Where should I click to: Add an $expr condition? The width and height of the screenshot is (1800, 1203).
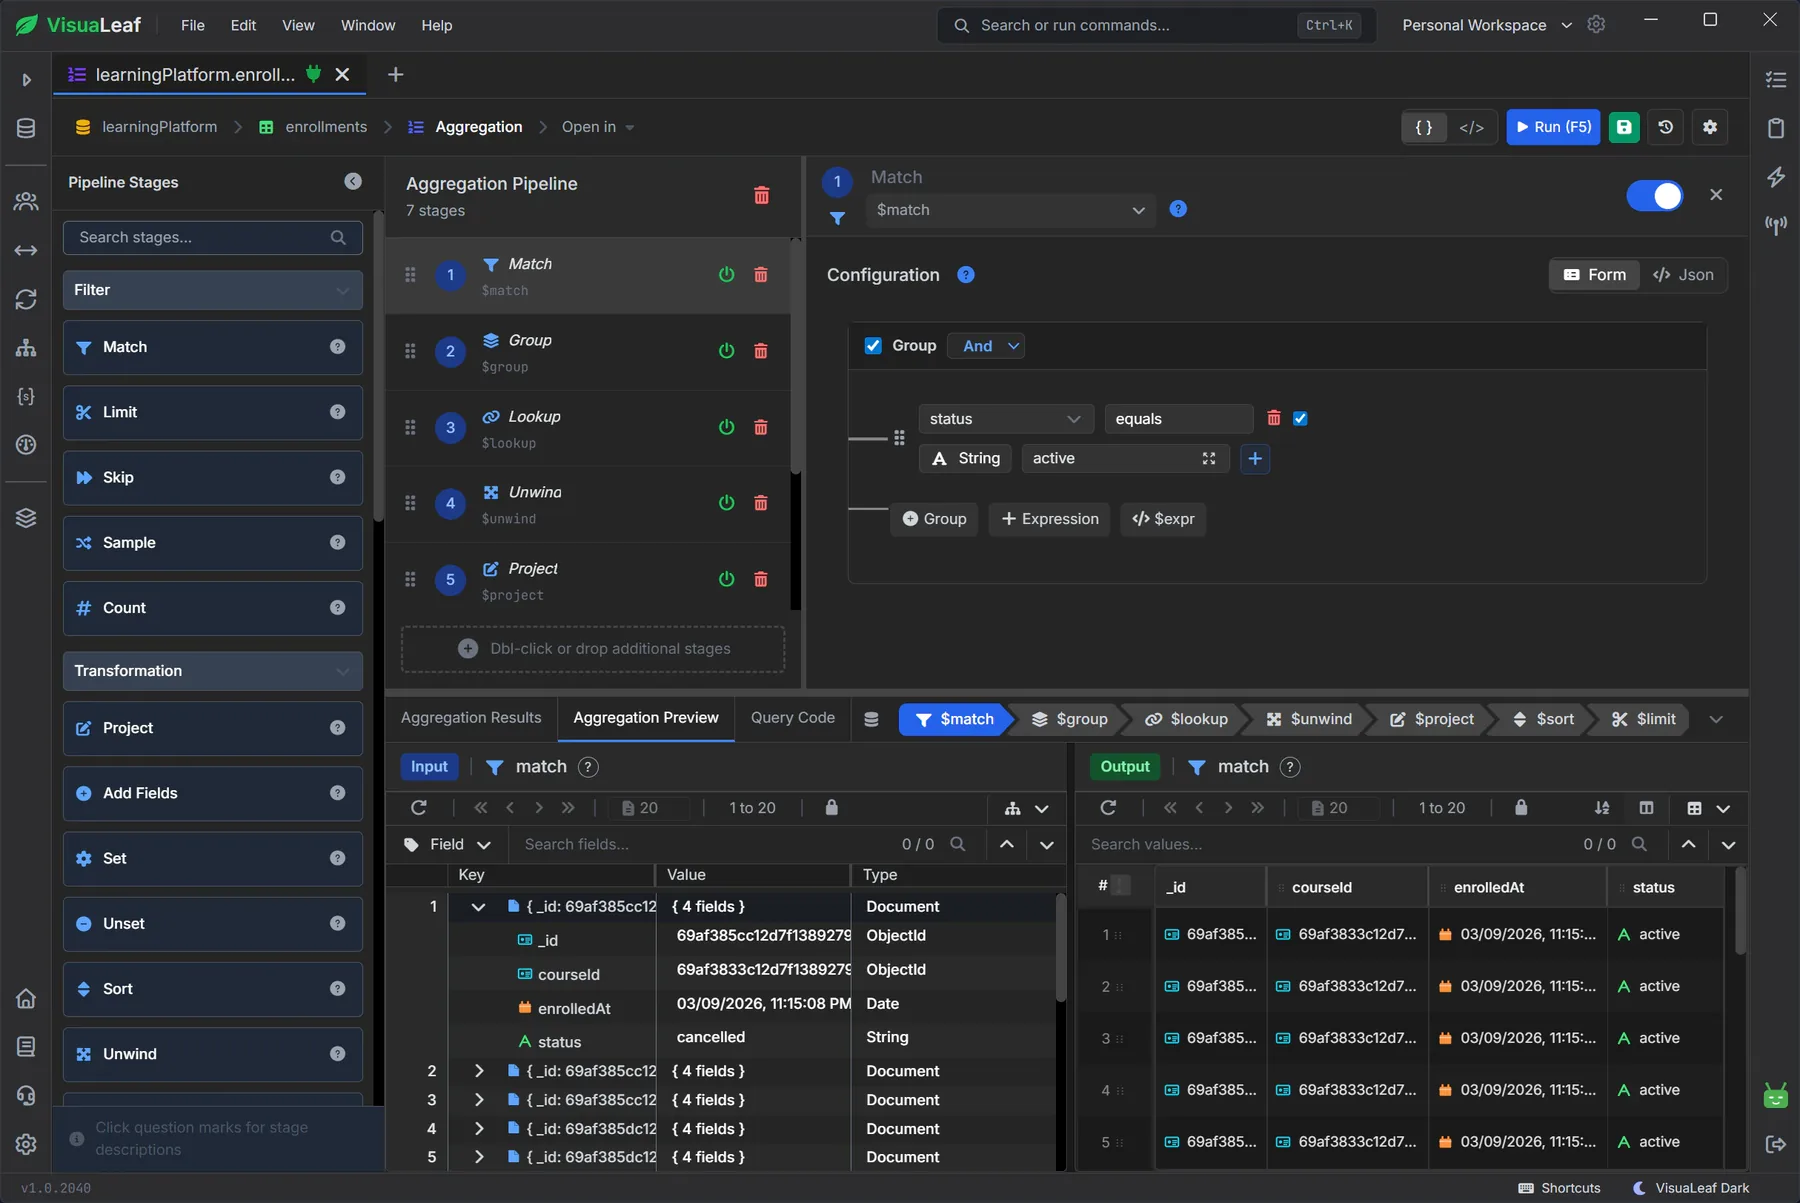click(1163, 519)
